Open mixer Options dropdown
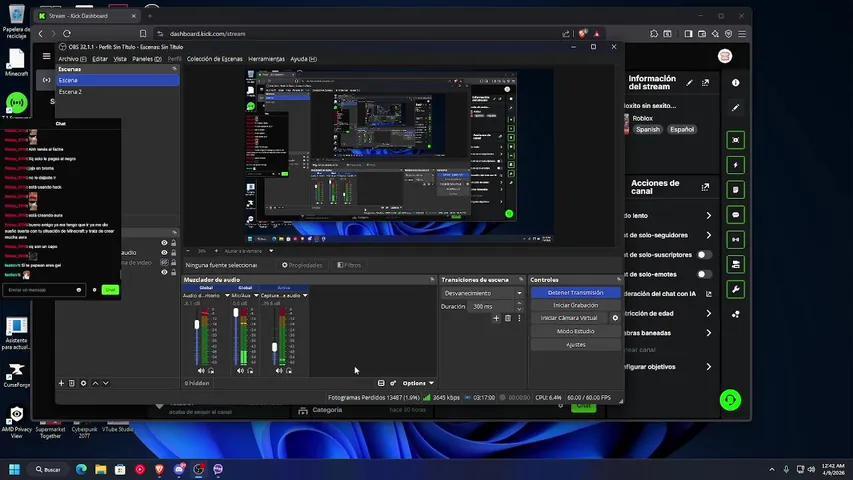Screen dimensions: 853x480 418,383
